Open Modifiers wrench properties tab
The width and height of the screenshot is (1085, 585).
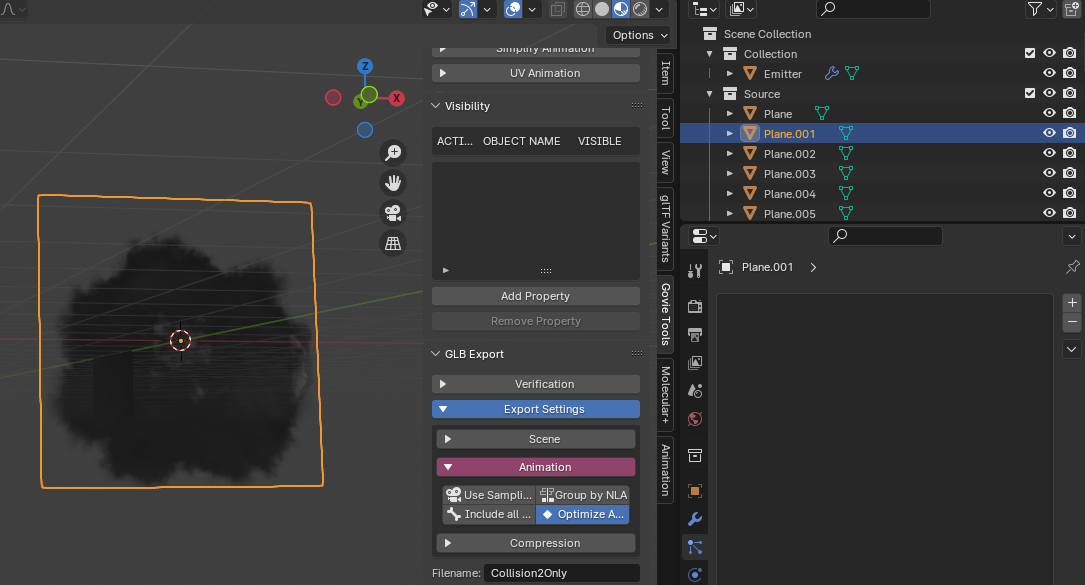[x=695, y=519]
